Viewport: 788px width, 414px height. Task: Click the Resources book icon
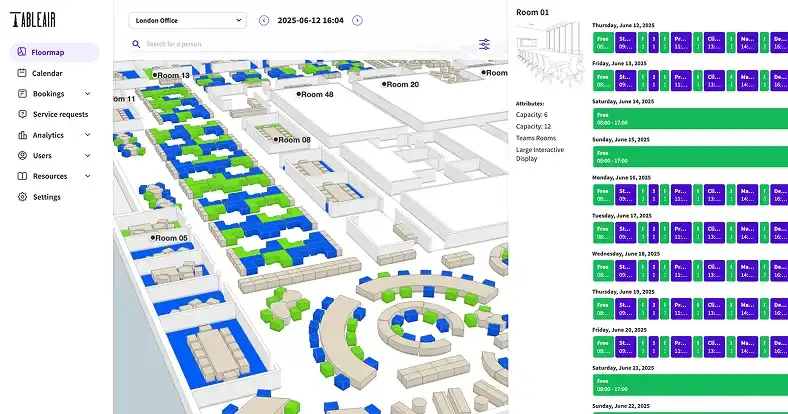22,176
